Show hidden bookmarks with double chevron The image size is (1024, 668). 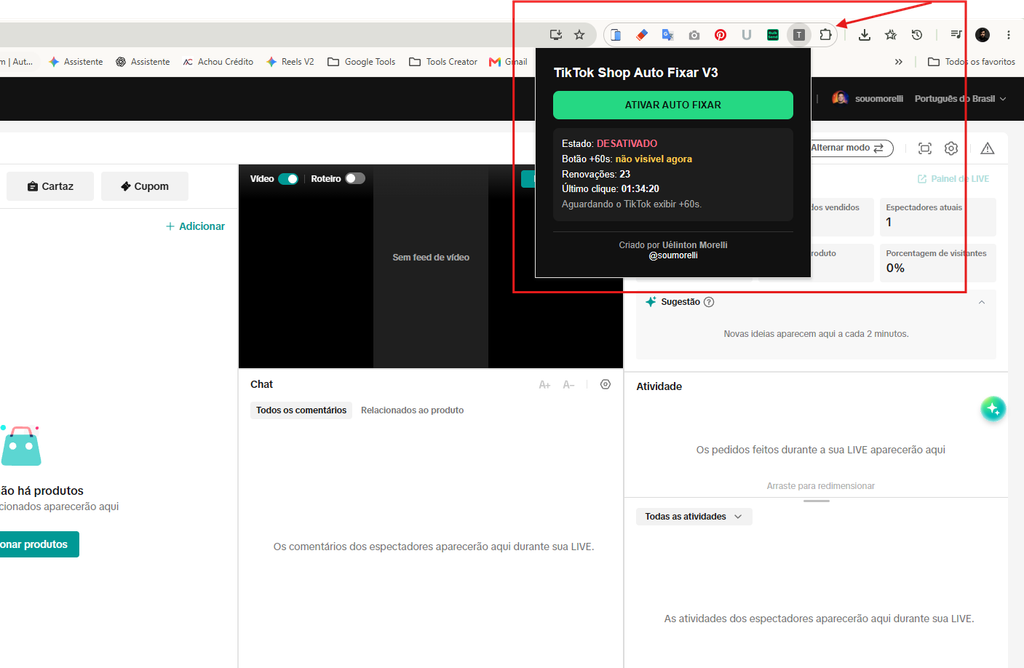tap(899, 61)
